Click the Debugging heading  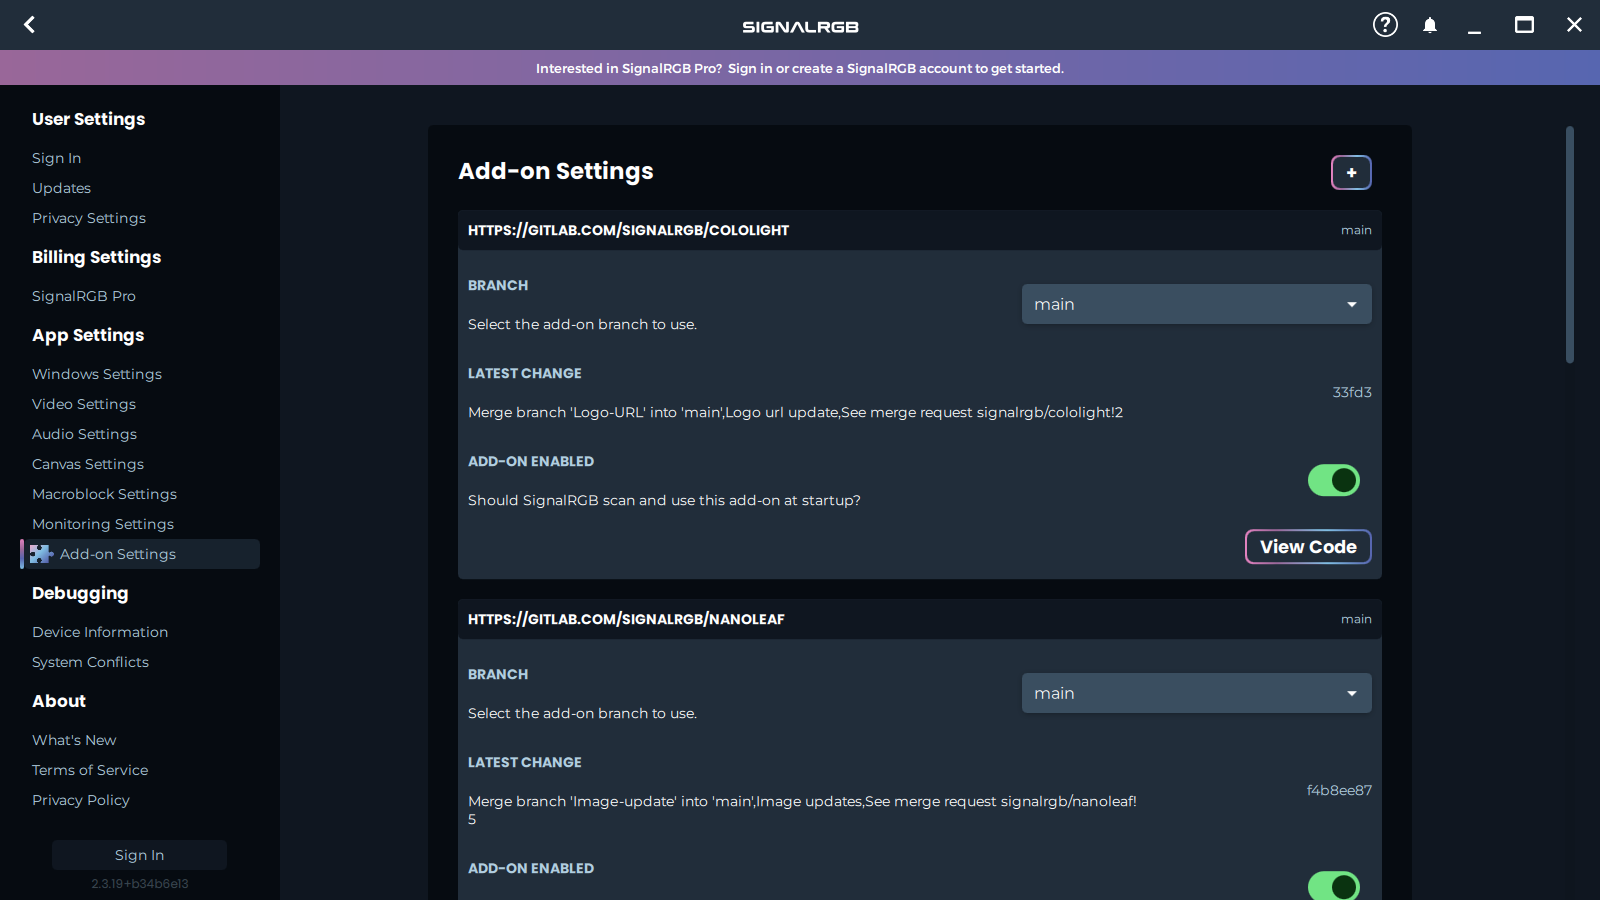click(80, 593)
